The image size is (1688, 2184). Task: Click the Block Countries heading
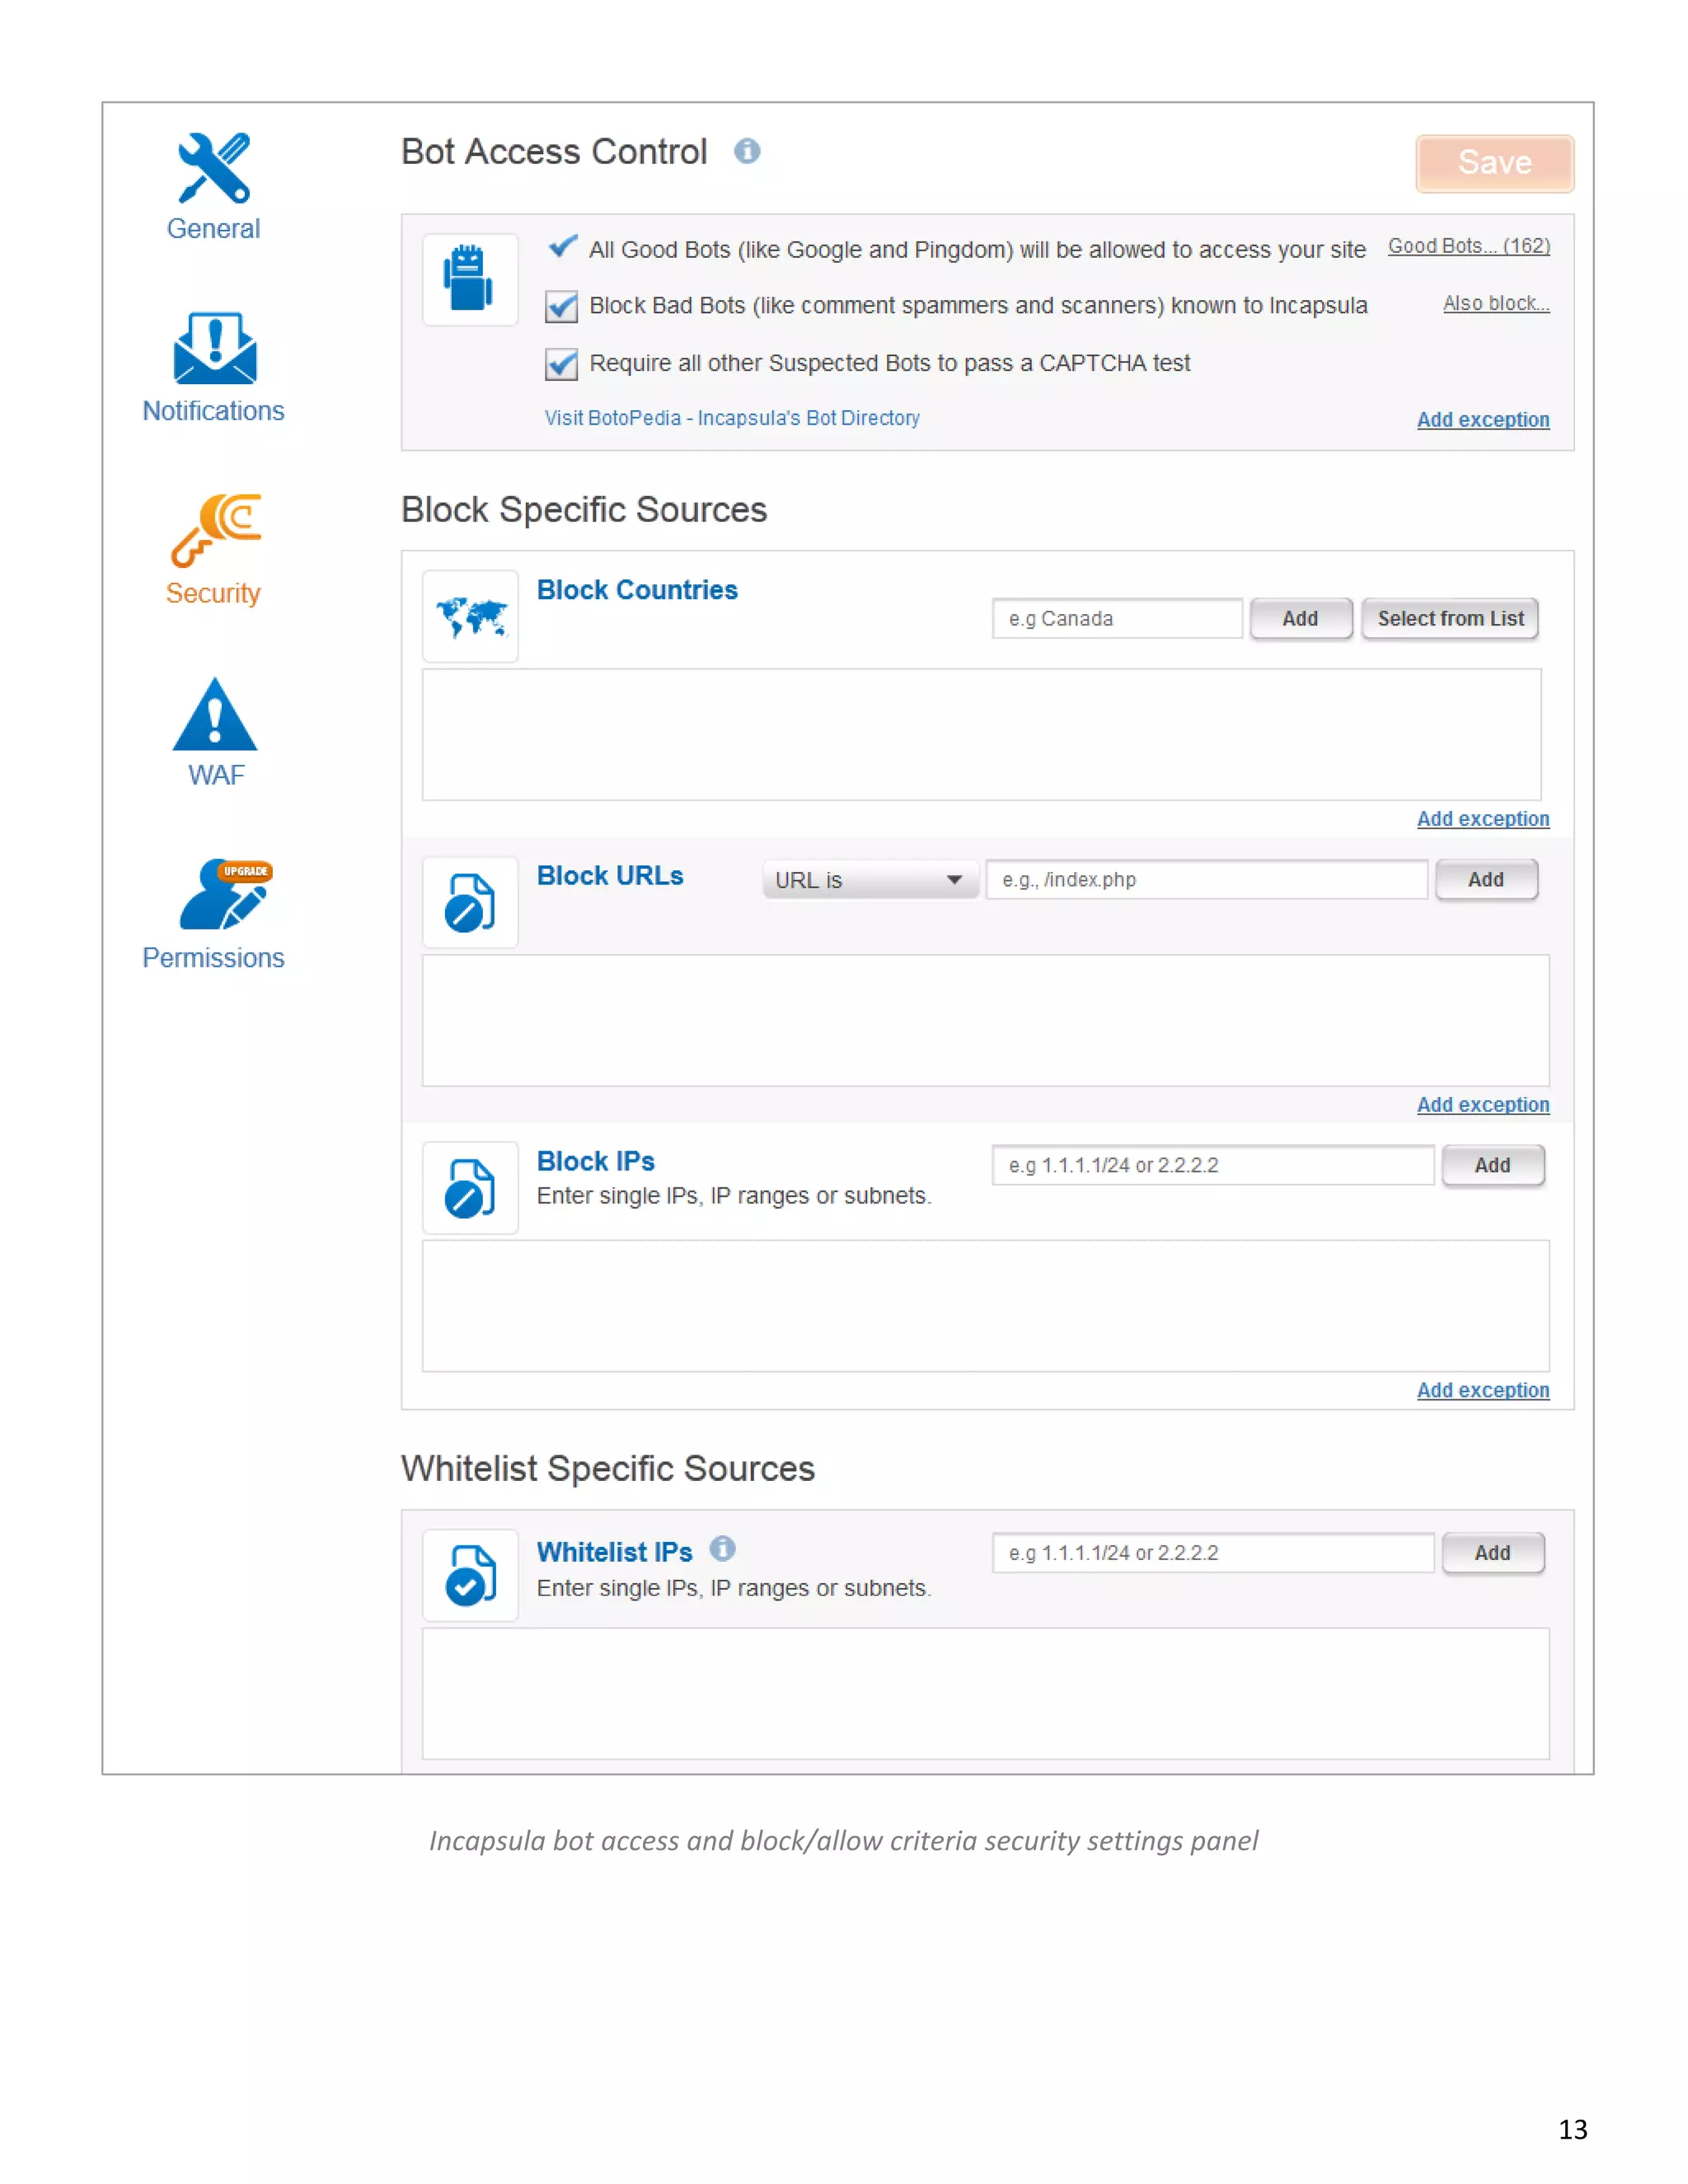637,590
